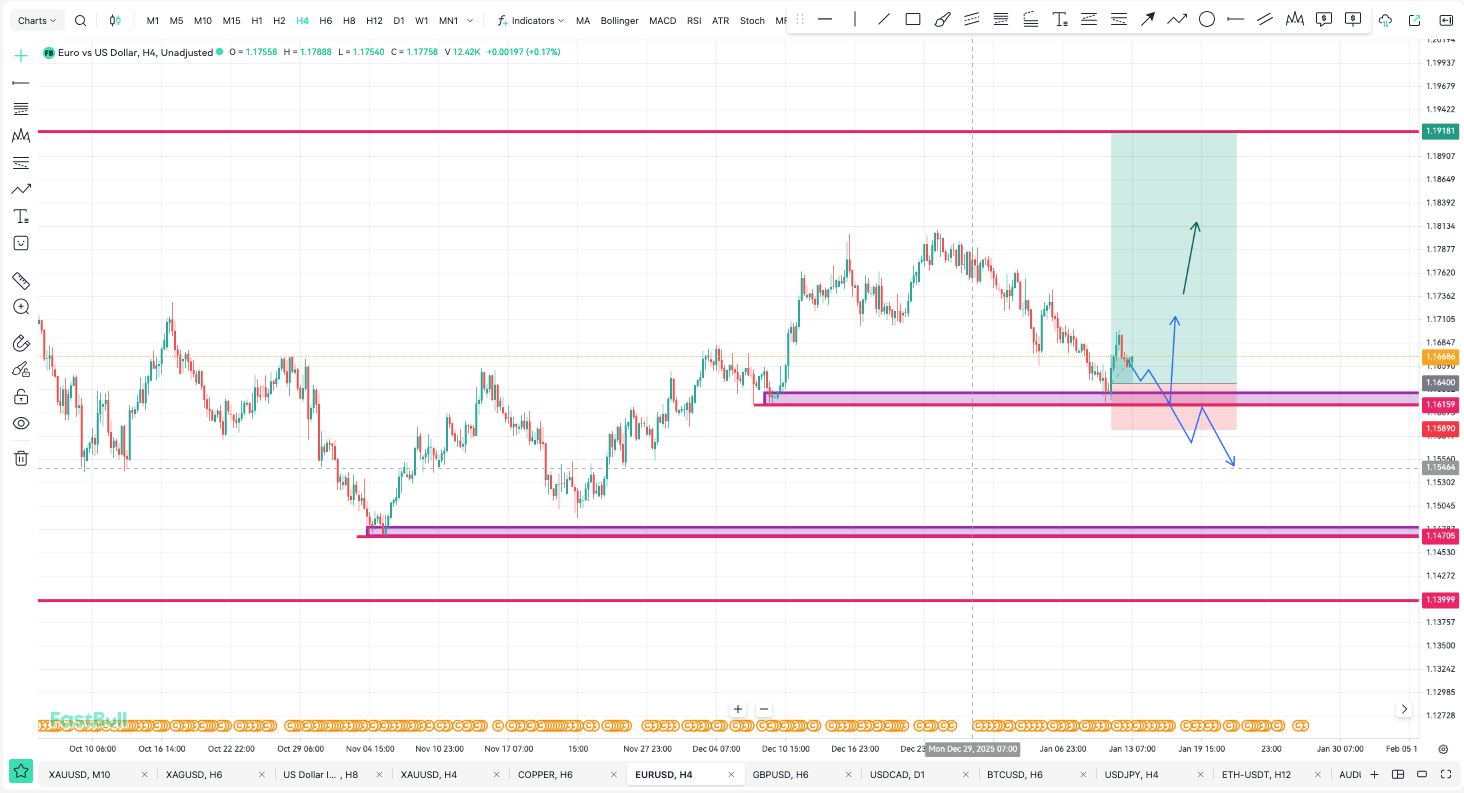This screenshot has height=793, width=1464.
Task: Select the ruler measure tool in sidebar
Action: click(21, 281)
